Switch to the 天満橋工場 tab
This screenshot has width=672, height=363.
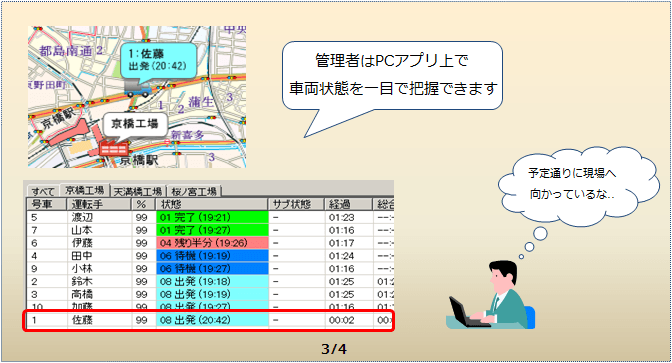[138, 191]
